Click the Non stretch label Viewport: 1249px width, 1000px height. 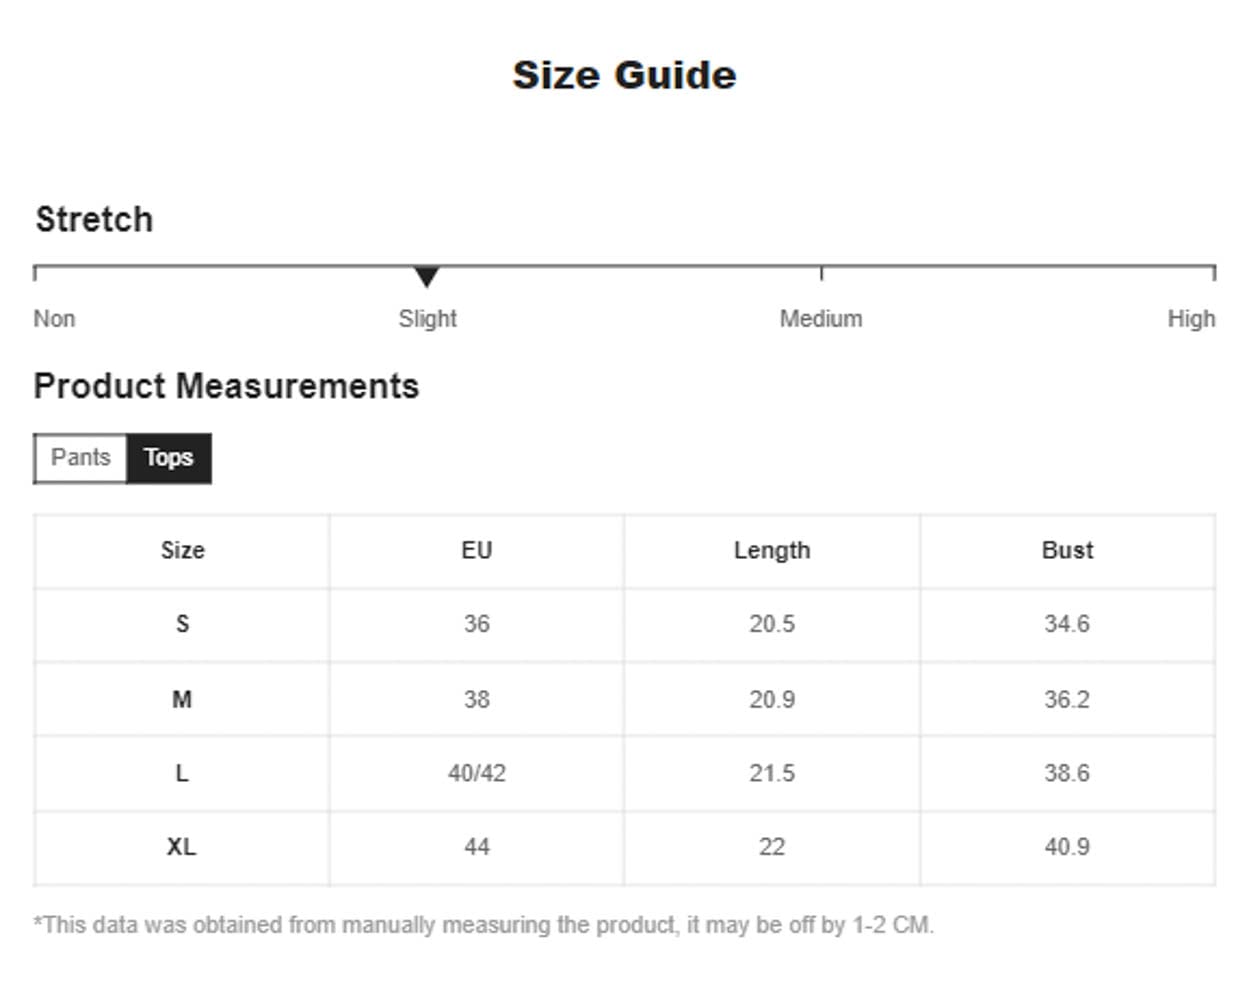[54, 319]
